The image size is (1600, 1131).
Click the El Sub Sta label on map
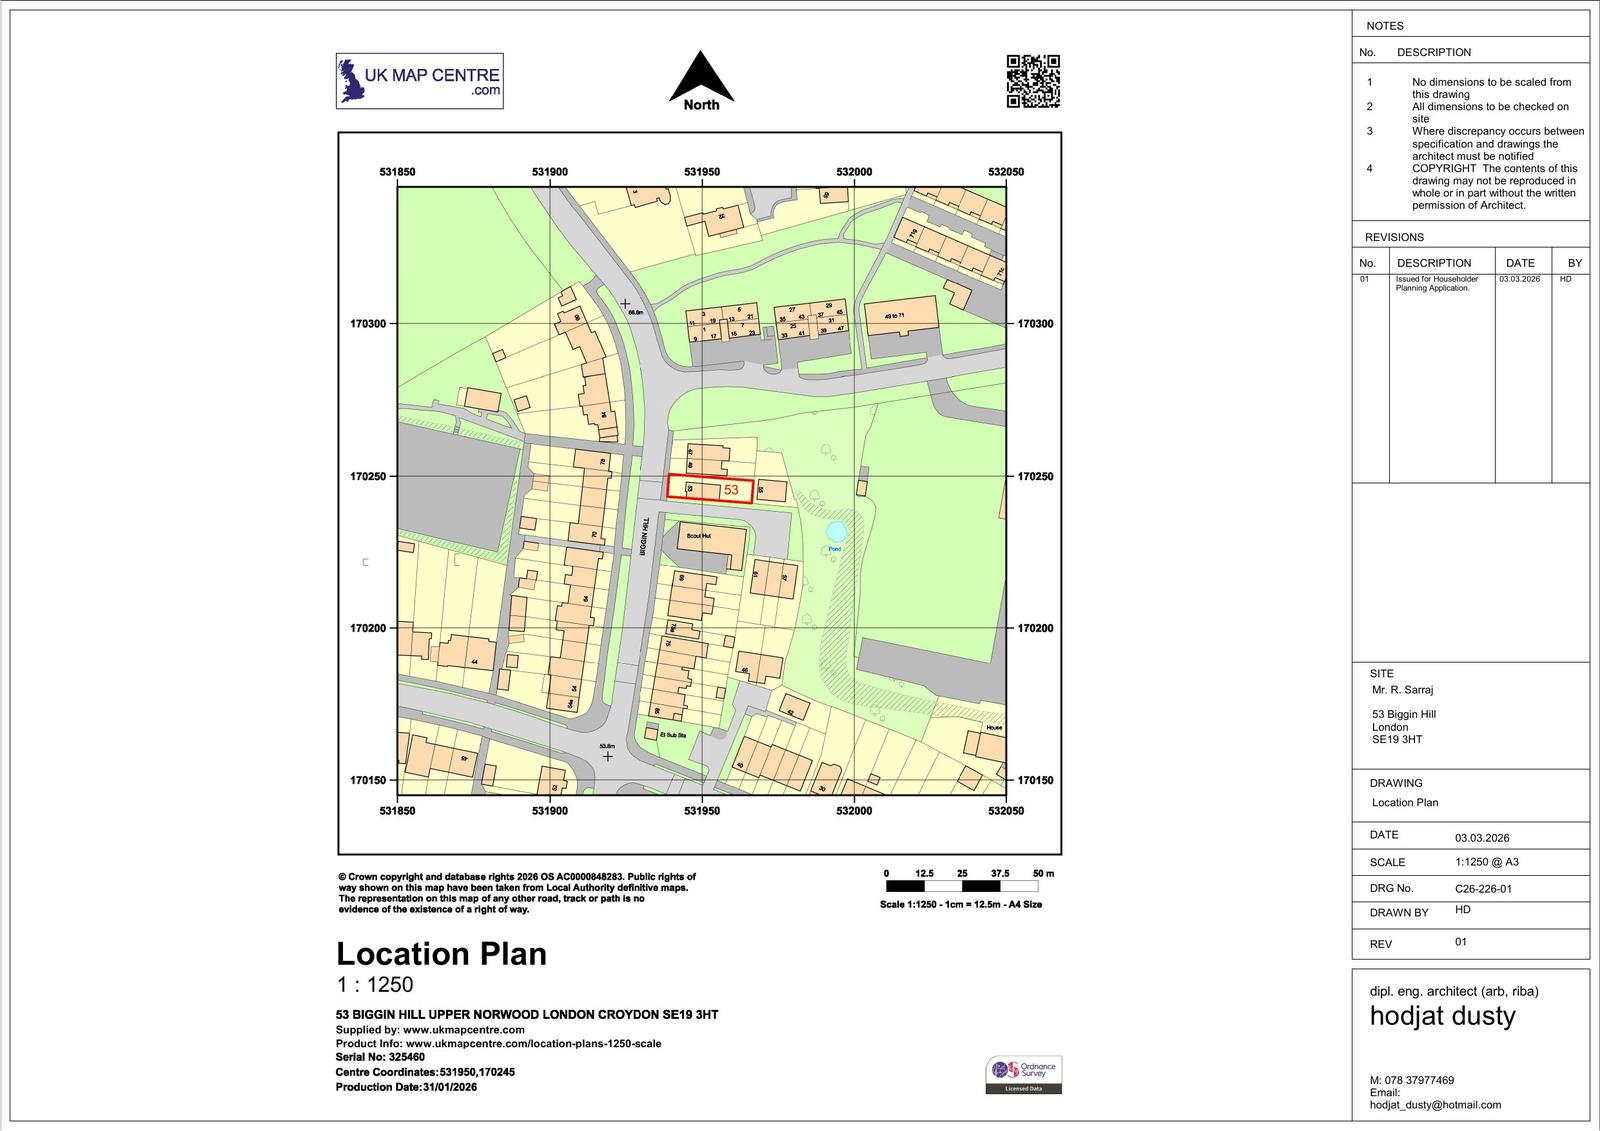[673, 735]
